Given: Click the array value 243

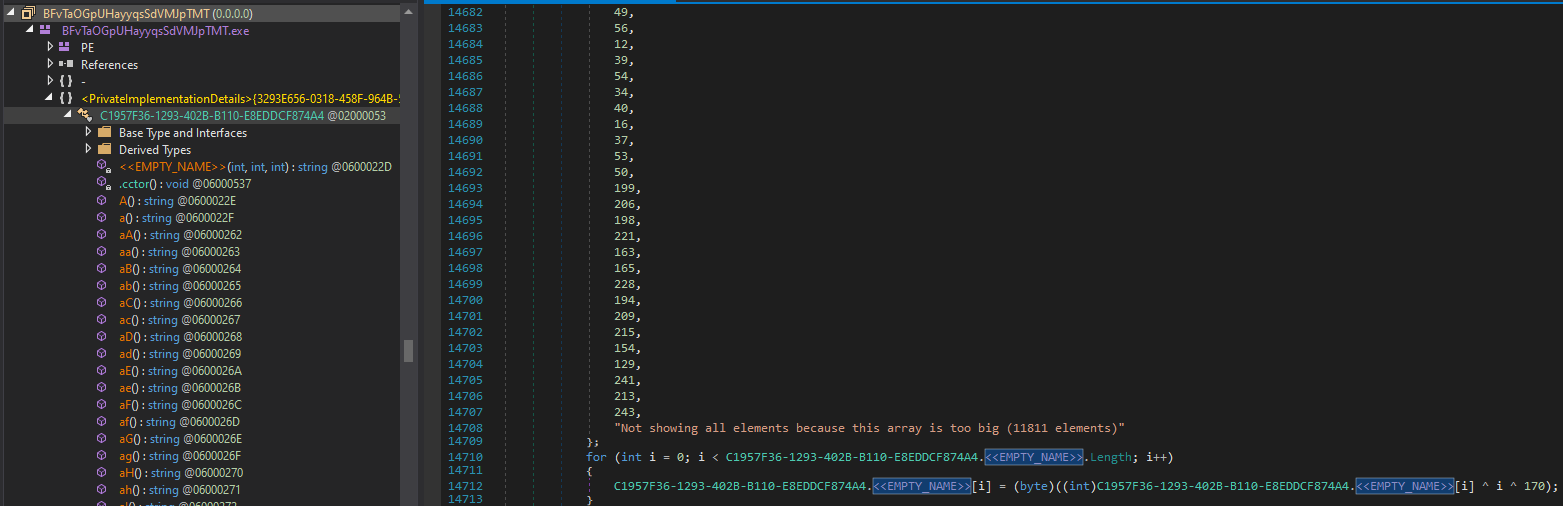Looking at the screenshot, I should pyautogui.click(x=626, y=411).
